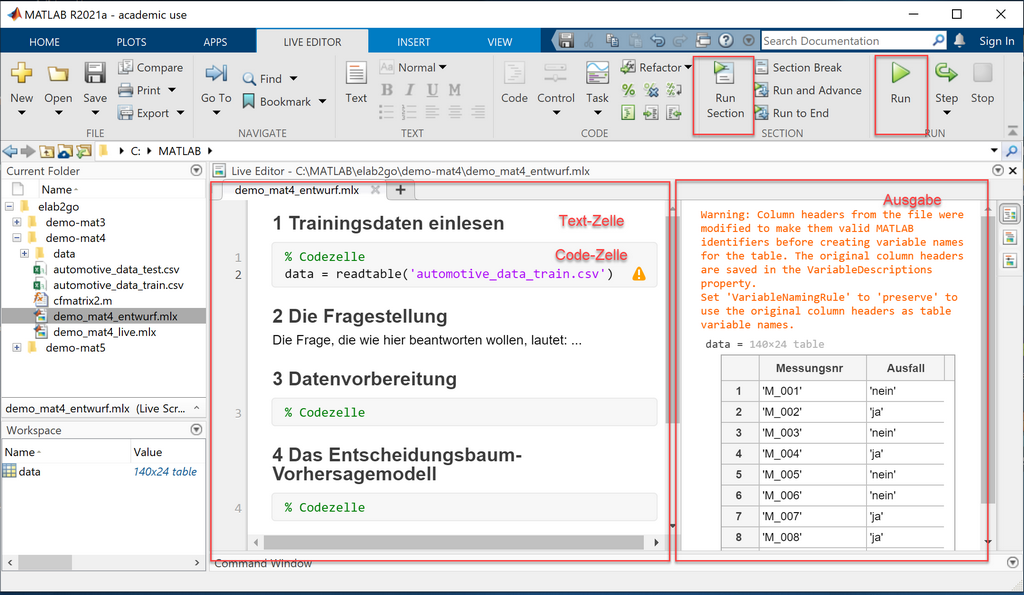Go back with the address bar back arrow
Screen dimensions: 1024x595
click(x=10, y=151)
